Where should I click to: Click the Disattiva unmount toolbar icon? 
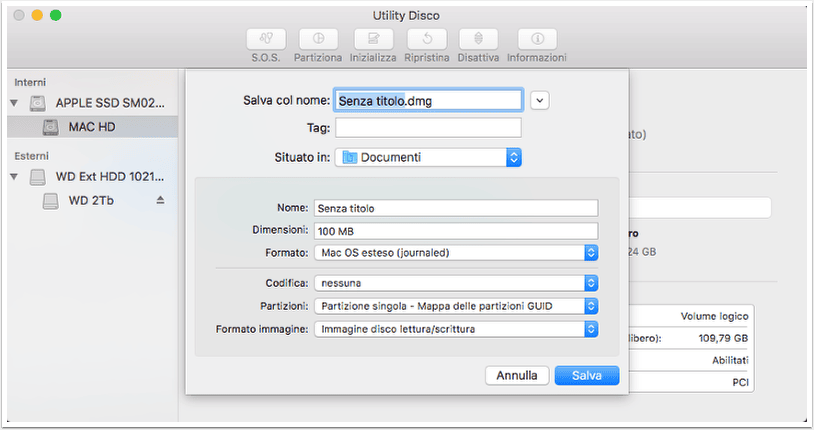[x=478, y=39]
